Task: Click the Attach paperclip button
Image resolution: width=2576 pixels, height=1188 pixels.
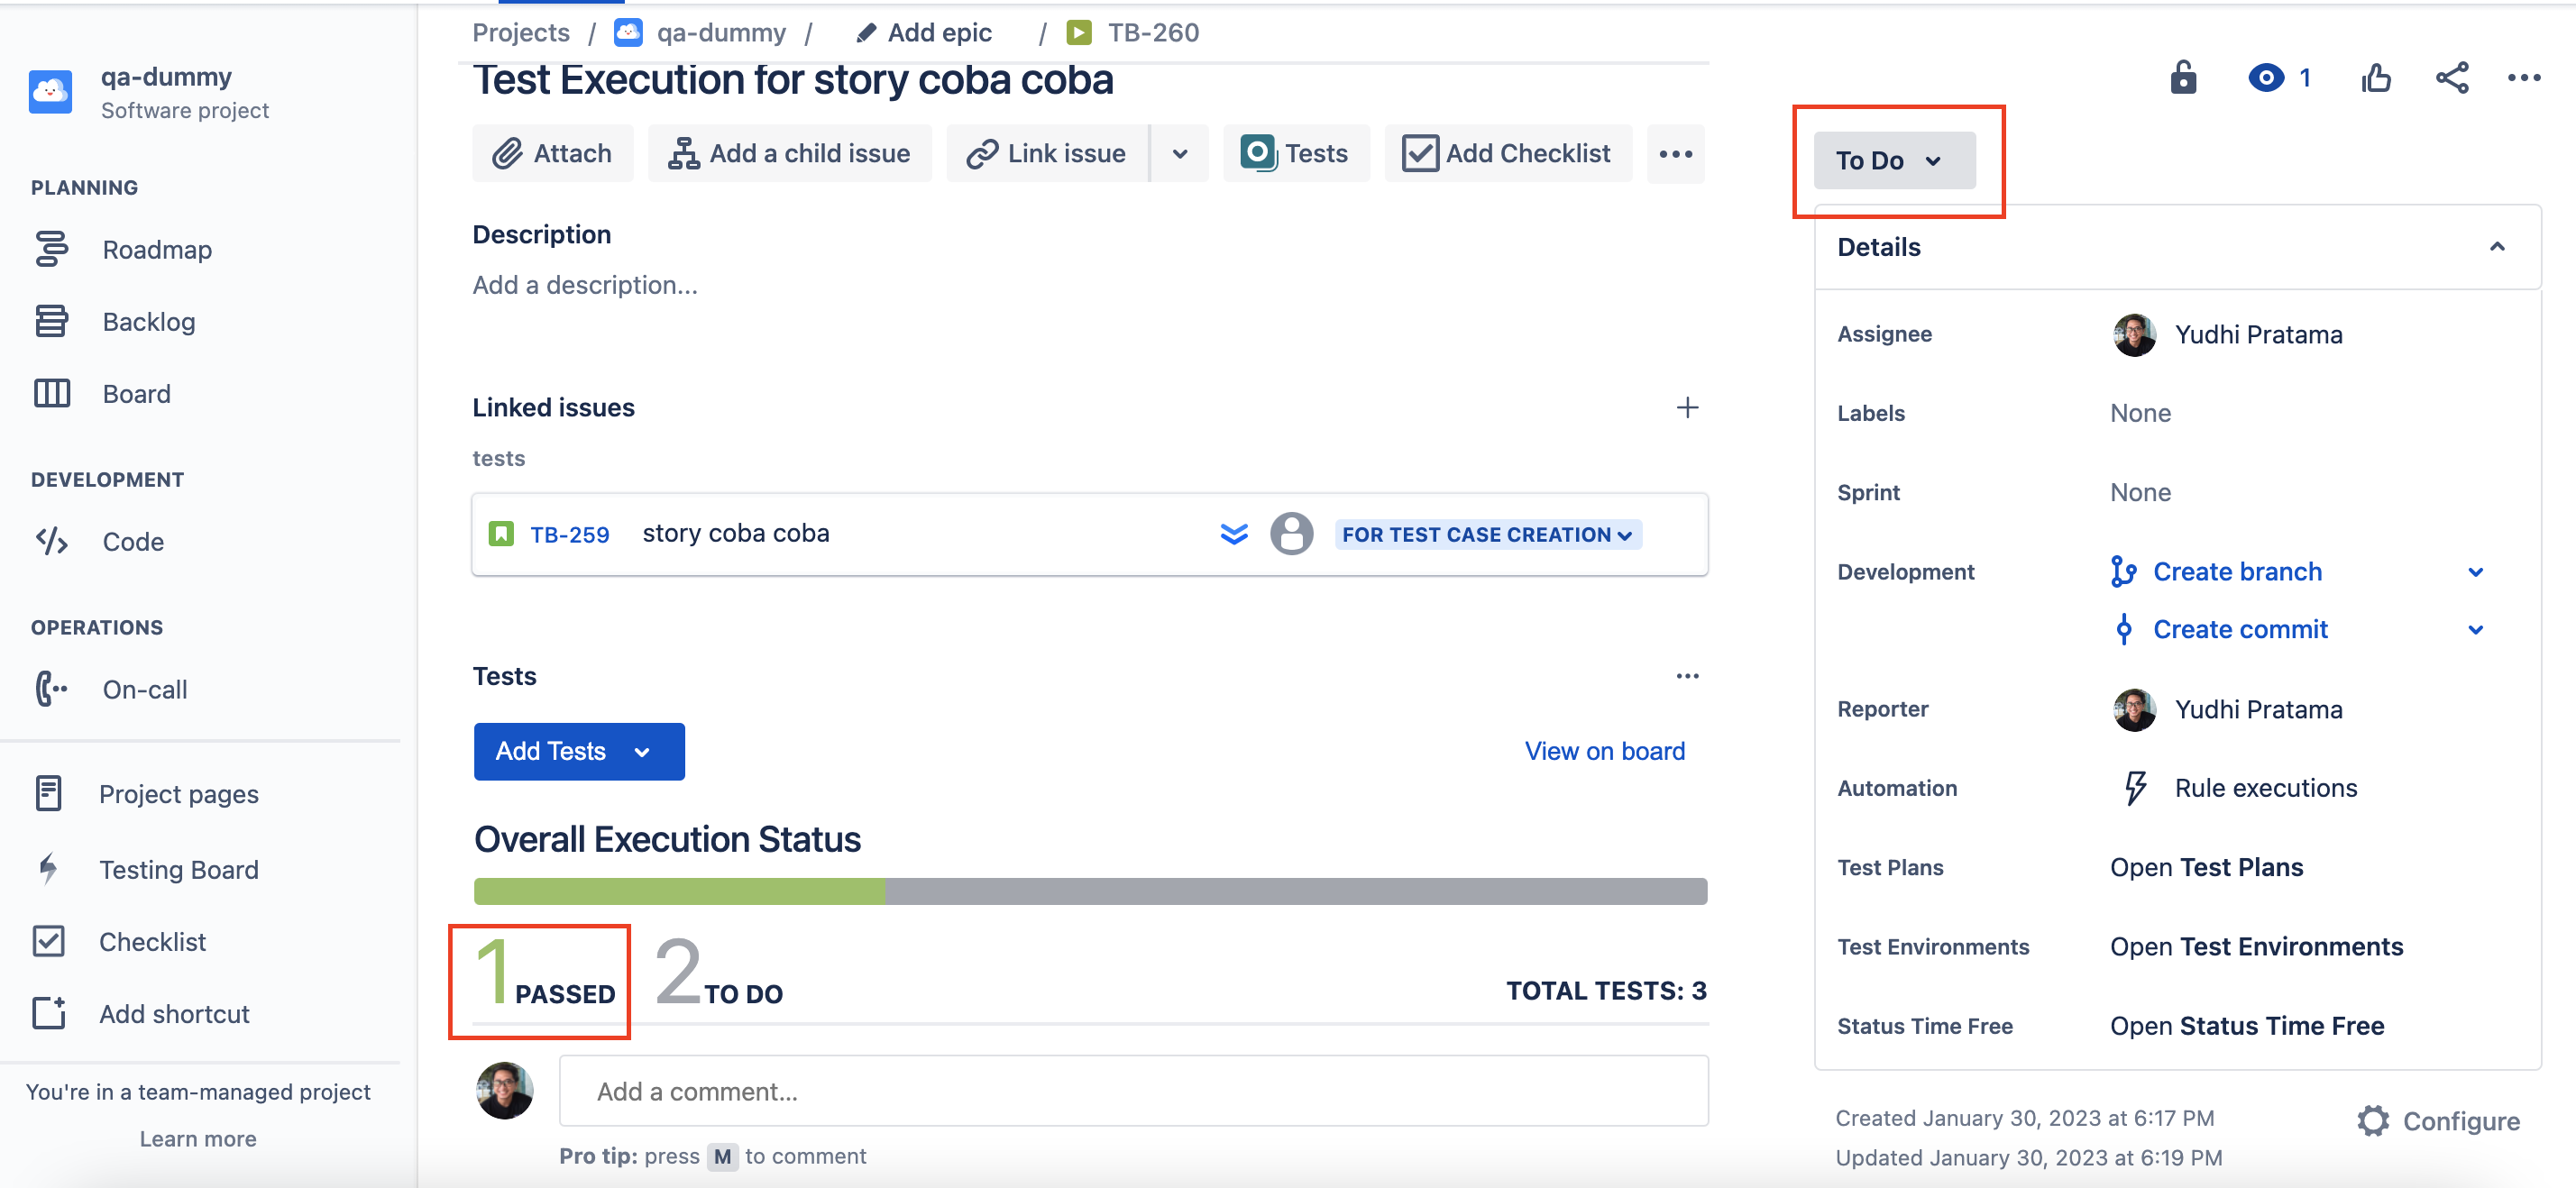Action: coord(552,153)
